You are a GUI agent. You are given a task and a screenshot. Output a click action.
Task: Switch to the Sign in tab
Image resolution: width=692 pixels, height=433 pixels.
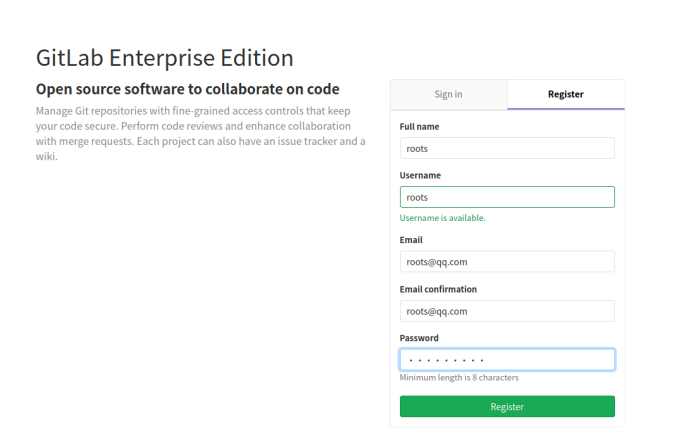[x=448, y=94]
